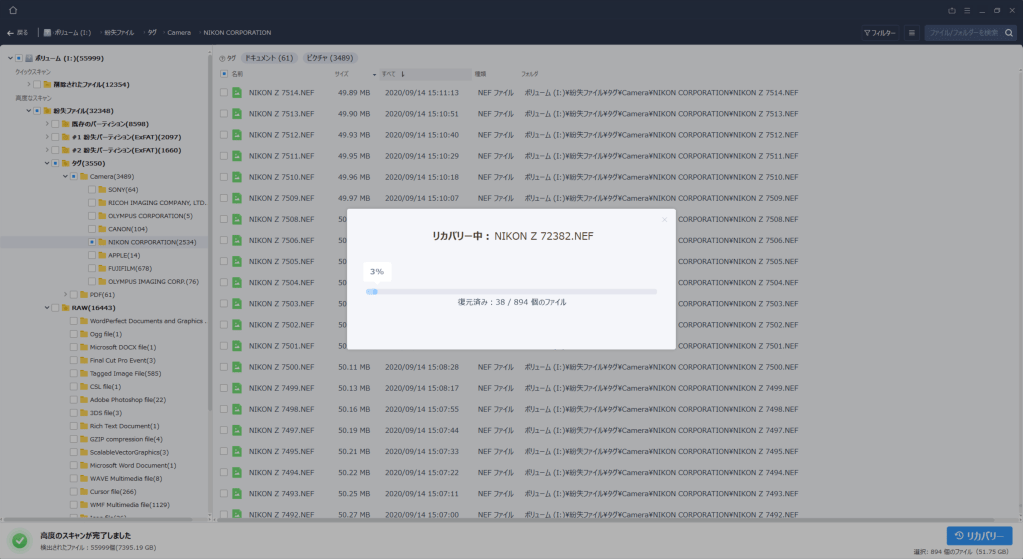Select the ドキュメント (61) tag tab

[x=269, y=58]
